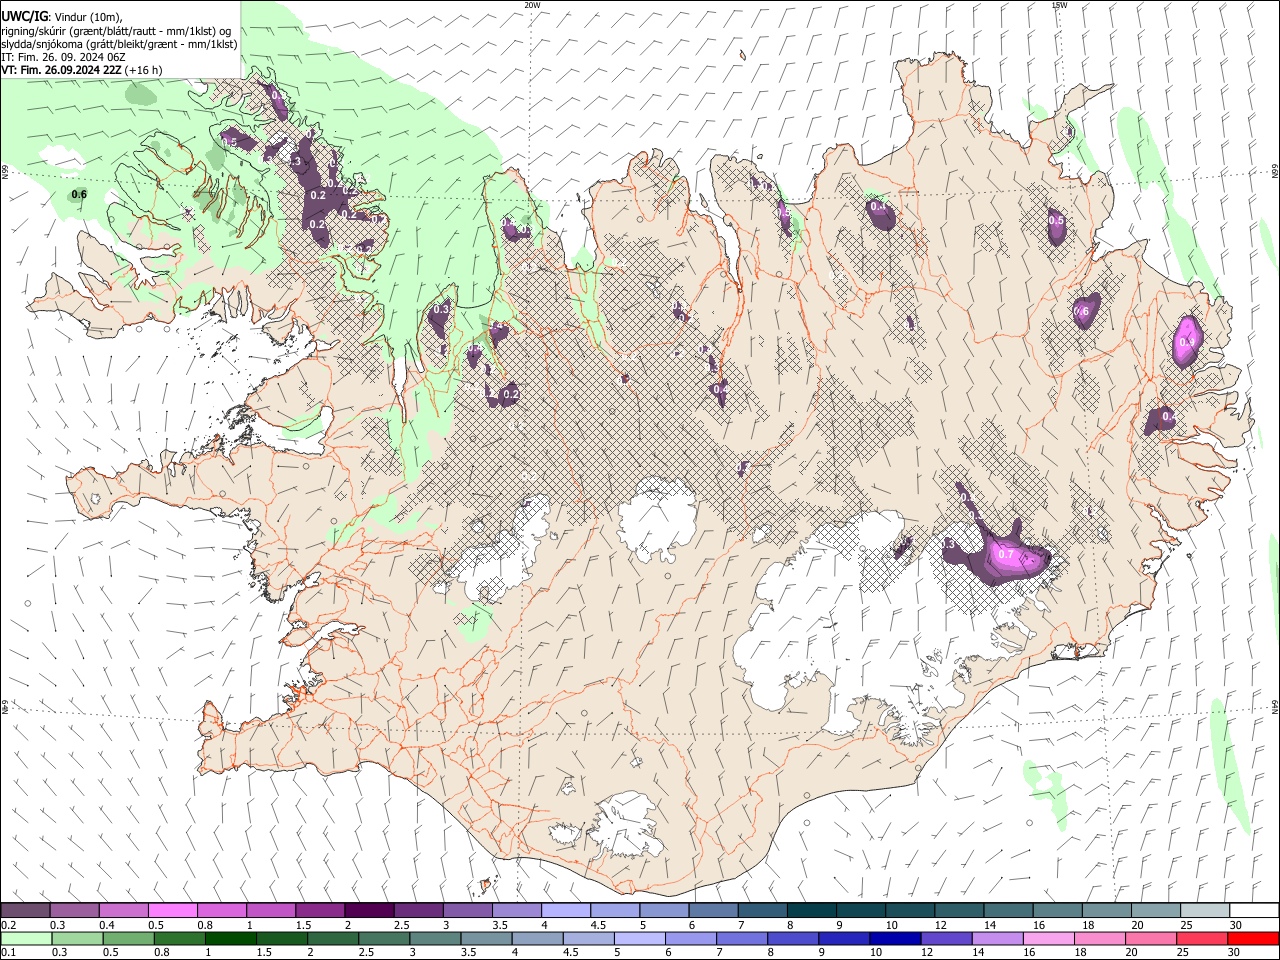Image resolution: width=1280 pixels, height=960 pixels.
Task: Click the 0.9 value in the eastern pink blob
Action: click(1187, 342)
